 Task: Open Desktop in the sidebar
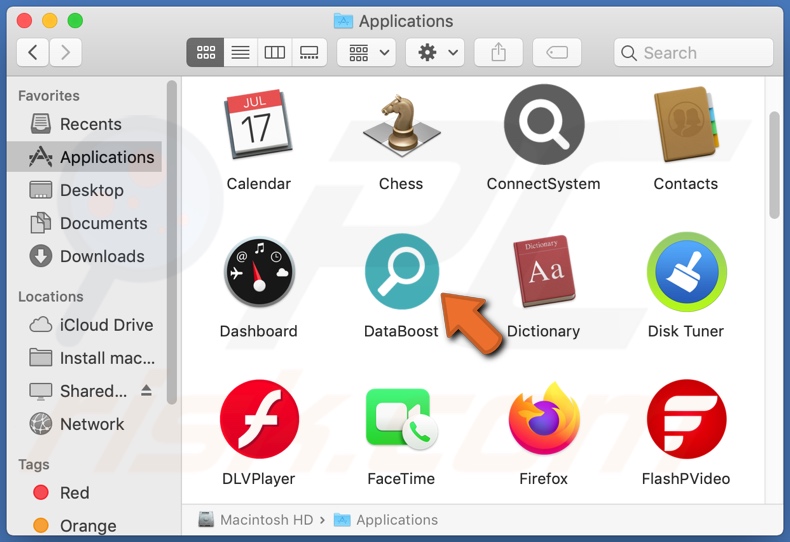click(85, 190)
